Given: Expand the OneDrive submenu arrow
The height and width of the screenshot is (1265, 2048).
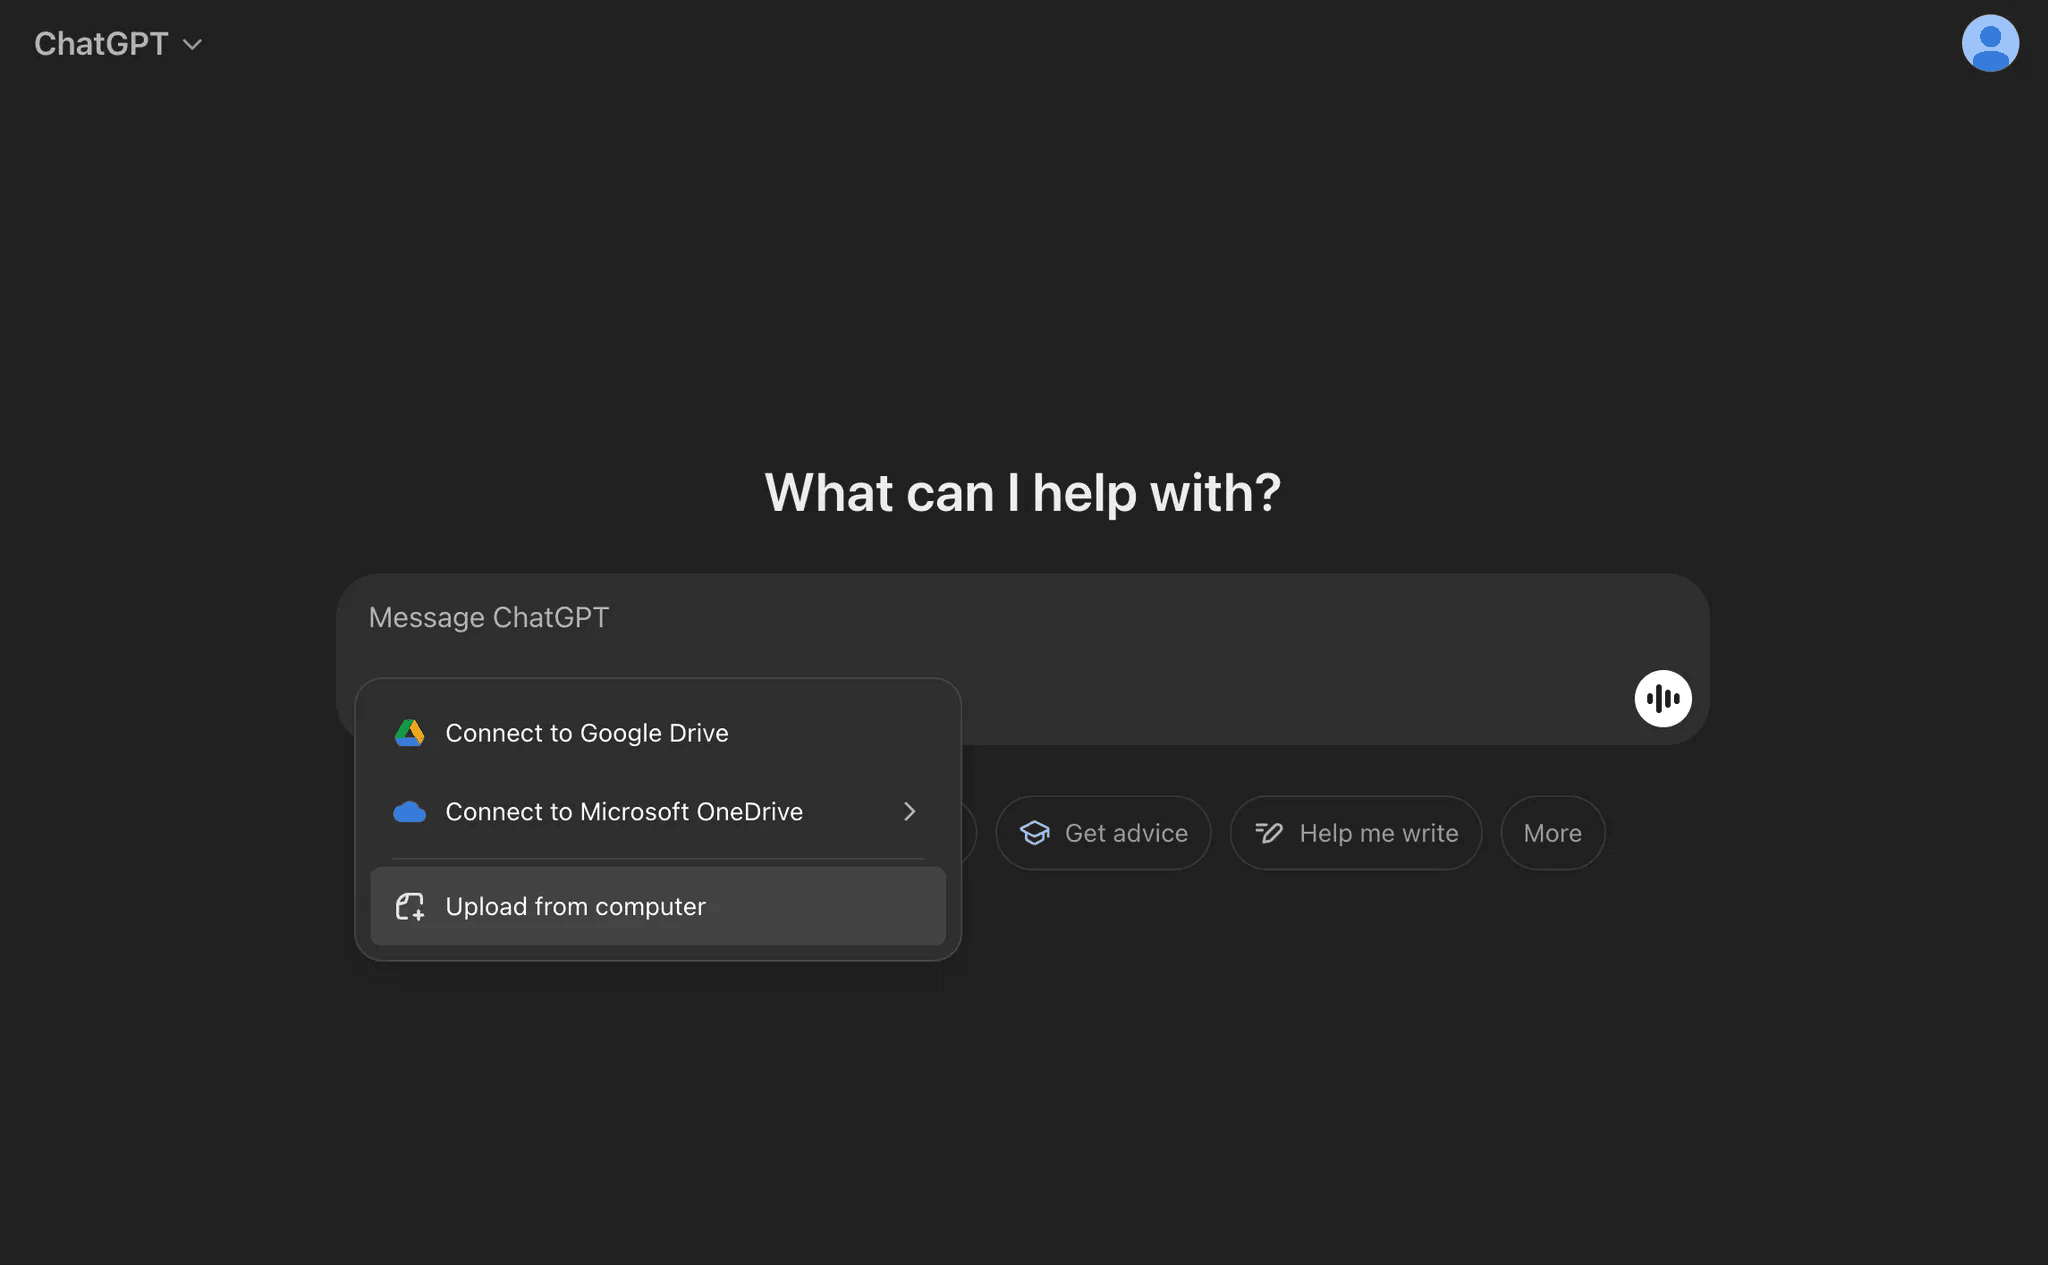Looking at the screenshot, I should coord(909,811).
